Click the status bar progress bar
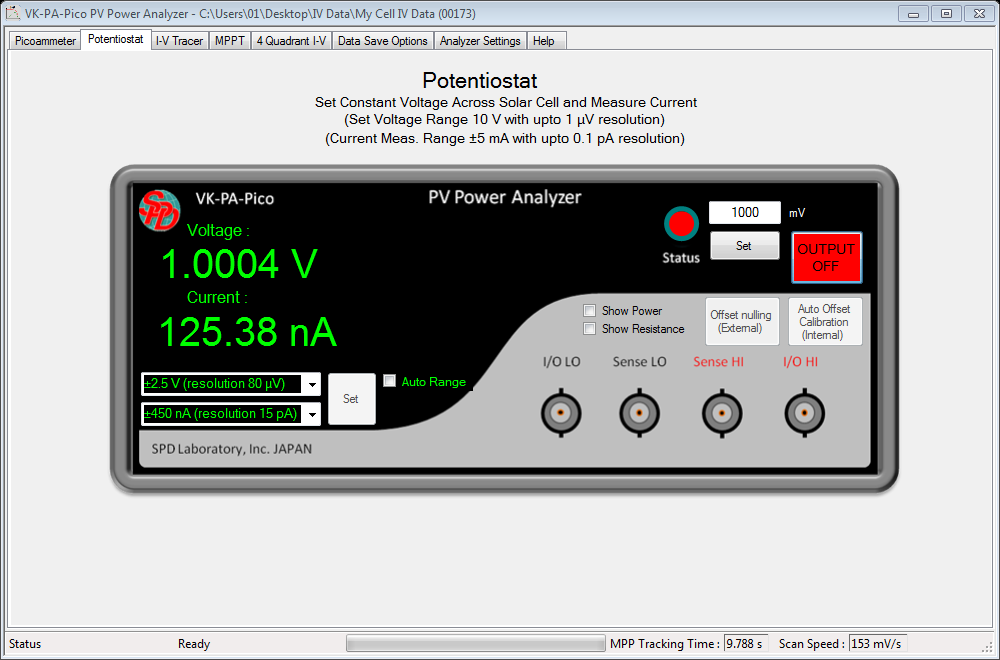The height and width of the screenshot is (660, 1000). tap(475, 643)
